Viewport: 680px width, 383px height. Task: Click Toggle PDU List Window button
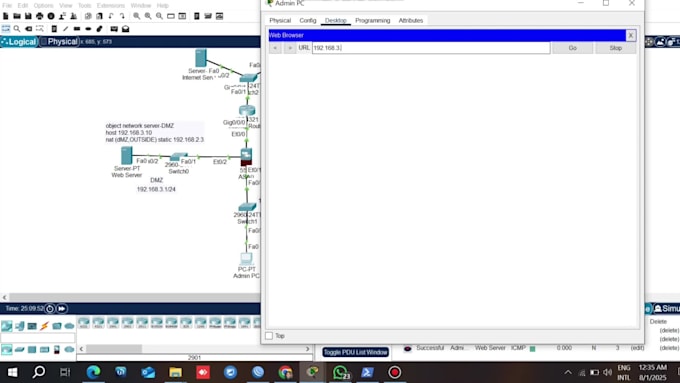(355, 352)
